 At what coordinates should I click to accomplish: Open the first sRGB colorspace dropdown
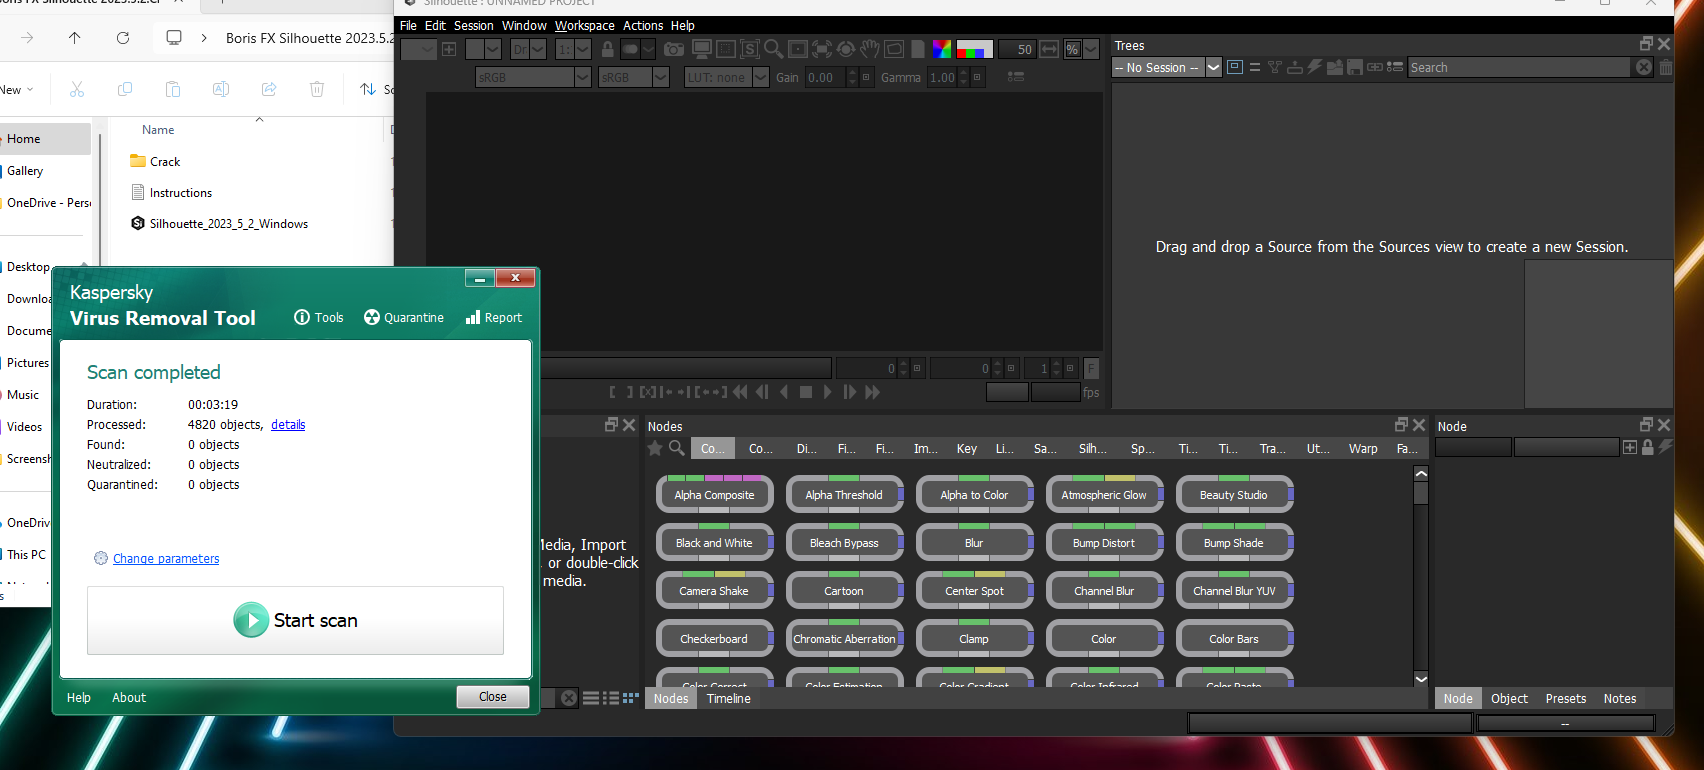point(534,77)
